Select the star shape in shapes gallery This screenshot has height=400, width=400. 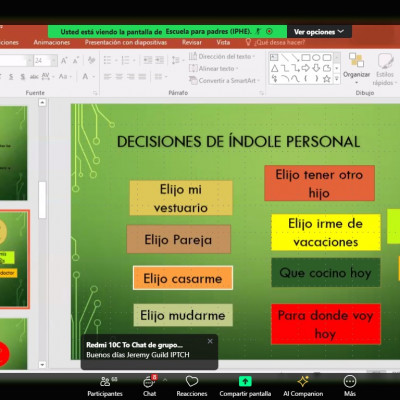(327, 79)
